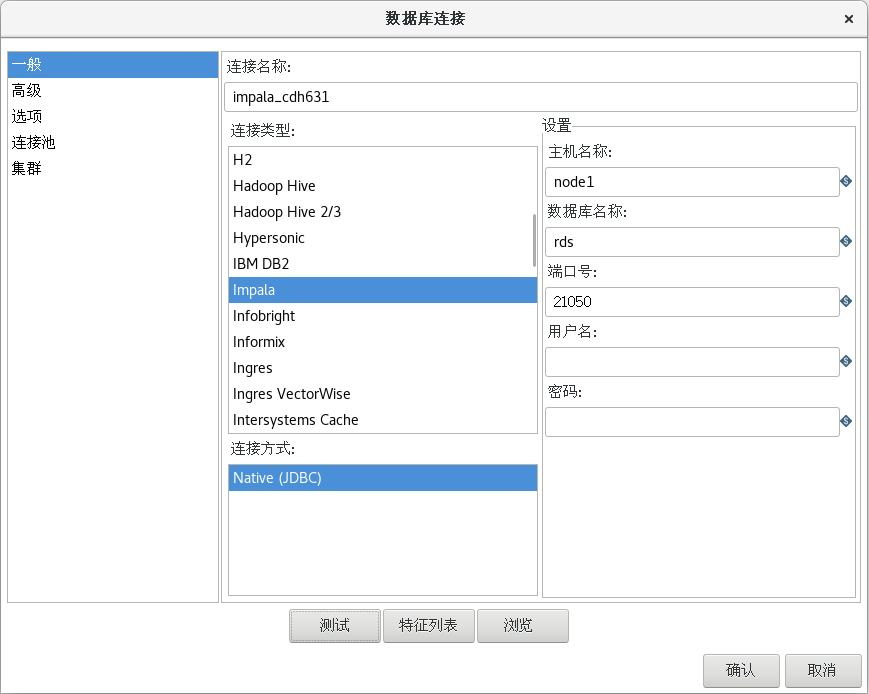Screen dimensions: 869x694
Task: Focus the 主机名称 field containing node1
Action: pyautogui.click(x=692, y=182)
